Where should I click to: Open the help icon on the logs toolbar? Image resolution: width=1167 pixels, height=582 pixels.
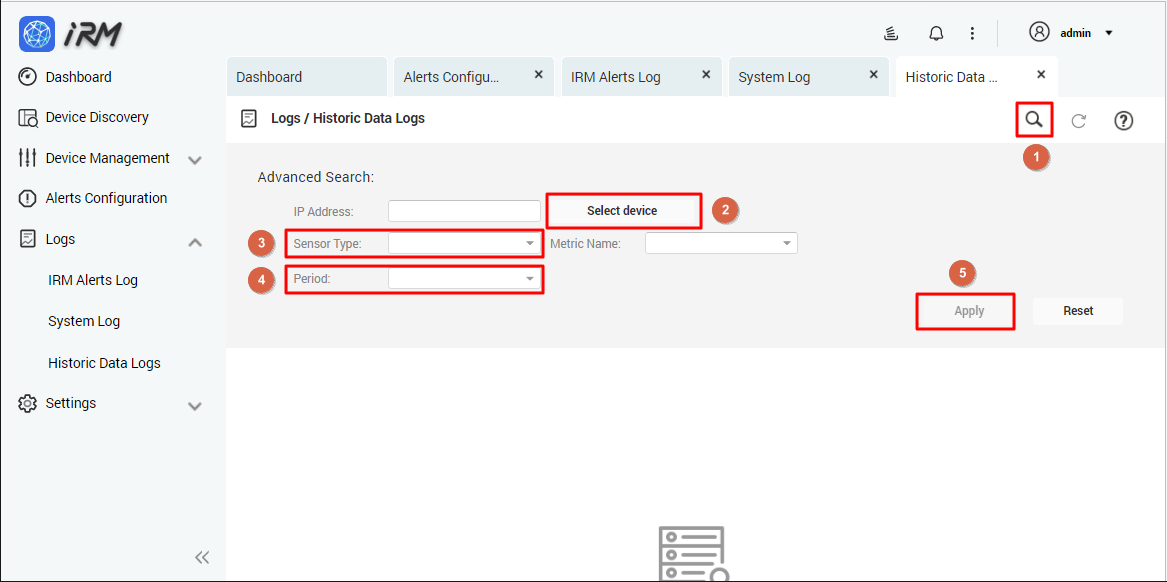(1123, 120)
